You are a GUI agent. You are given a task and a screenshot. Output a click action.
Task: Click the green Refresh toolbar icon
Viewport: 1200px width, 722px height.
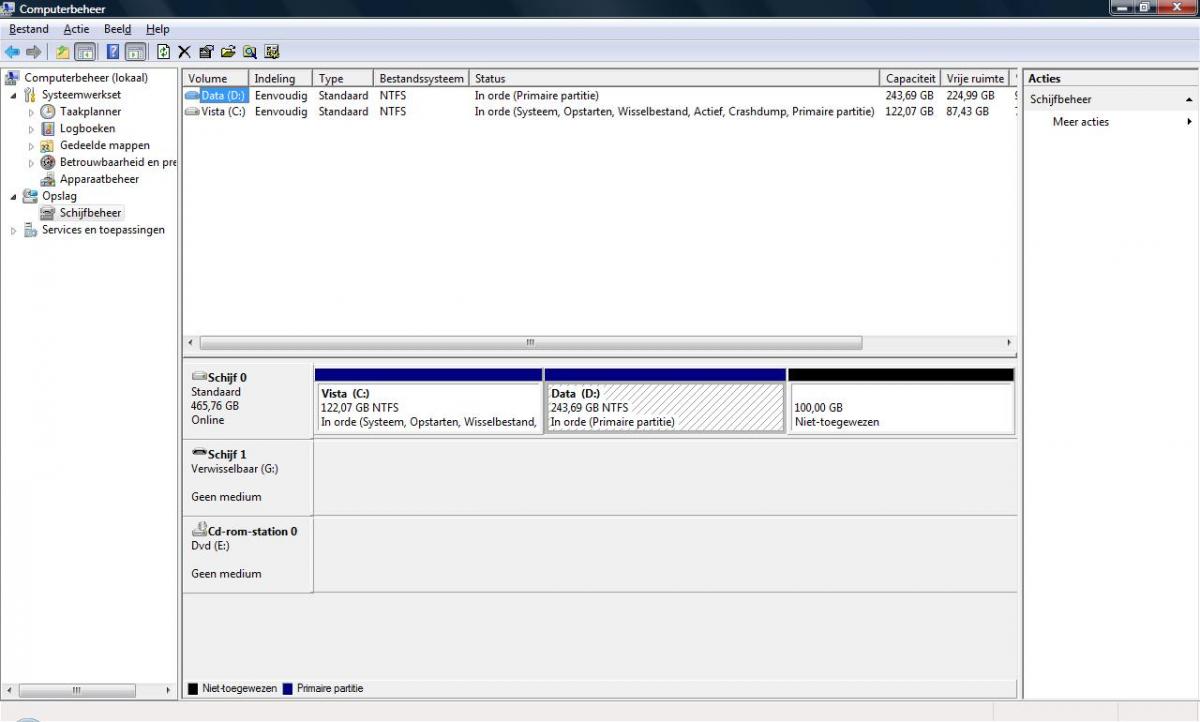pos(163,52)
